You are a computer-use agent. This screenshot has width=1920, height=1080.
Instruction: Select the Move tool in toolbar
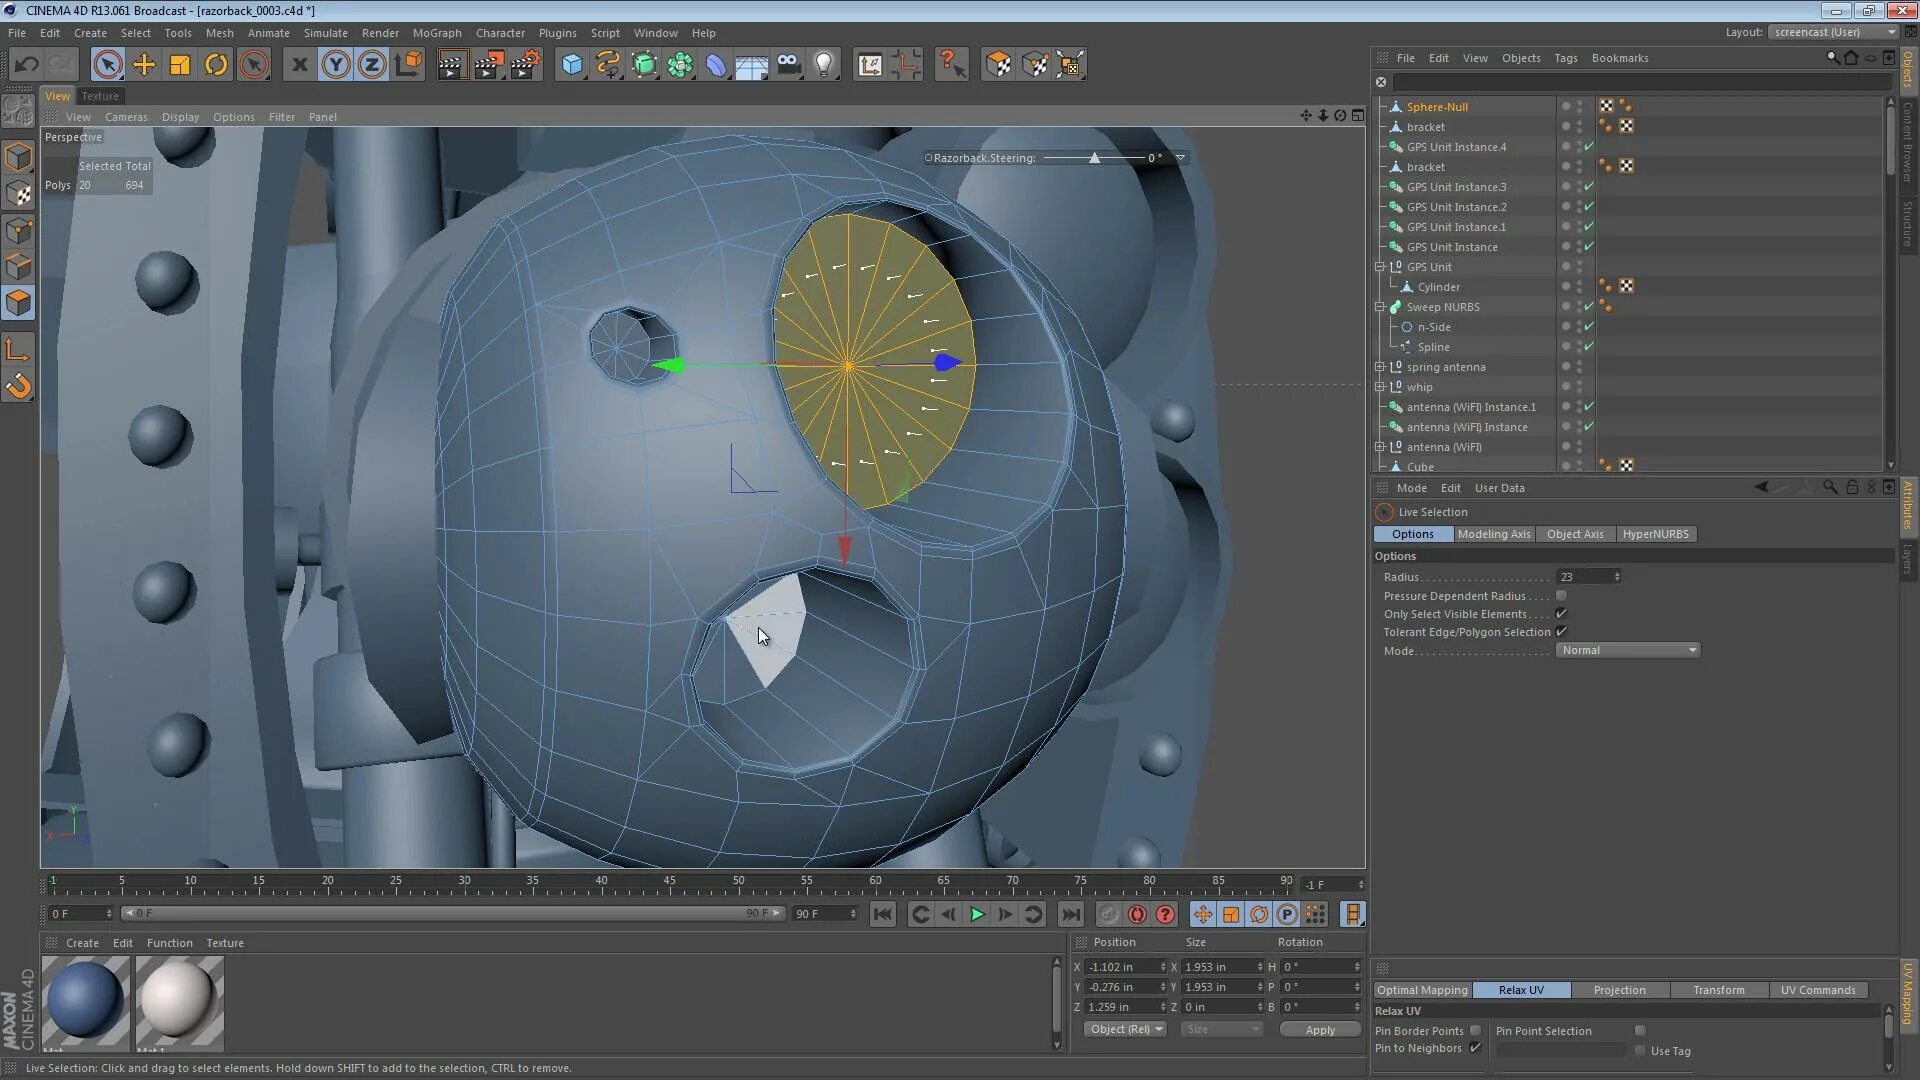[144, 65]
